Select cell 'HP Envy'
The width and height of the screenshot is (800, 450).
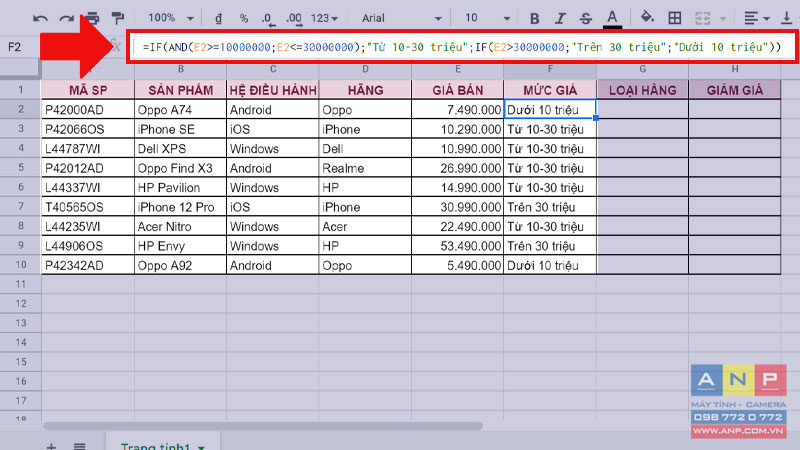click(181, 245)
